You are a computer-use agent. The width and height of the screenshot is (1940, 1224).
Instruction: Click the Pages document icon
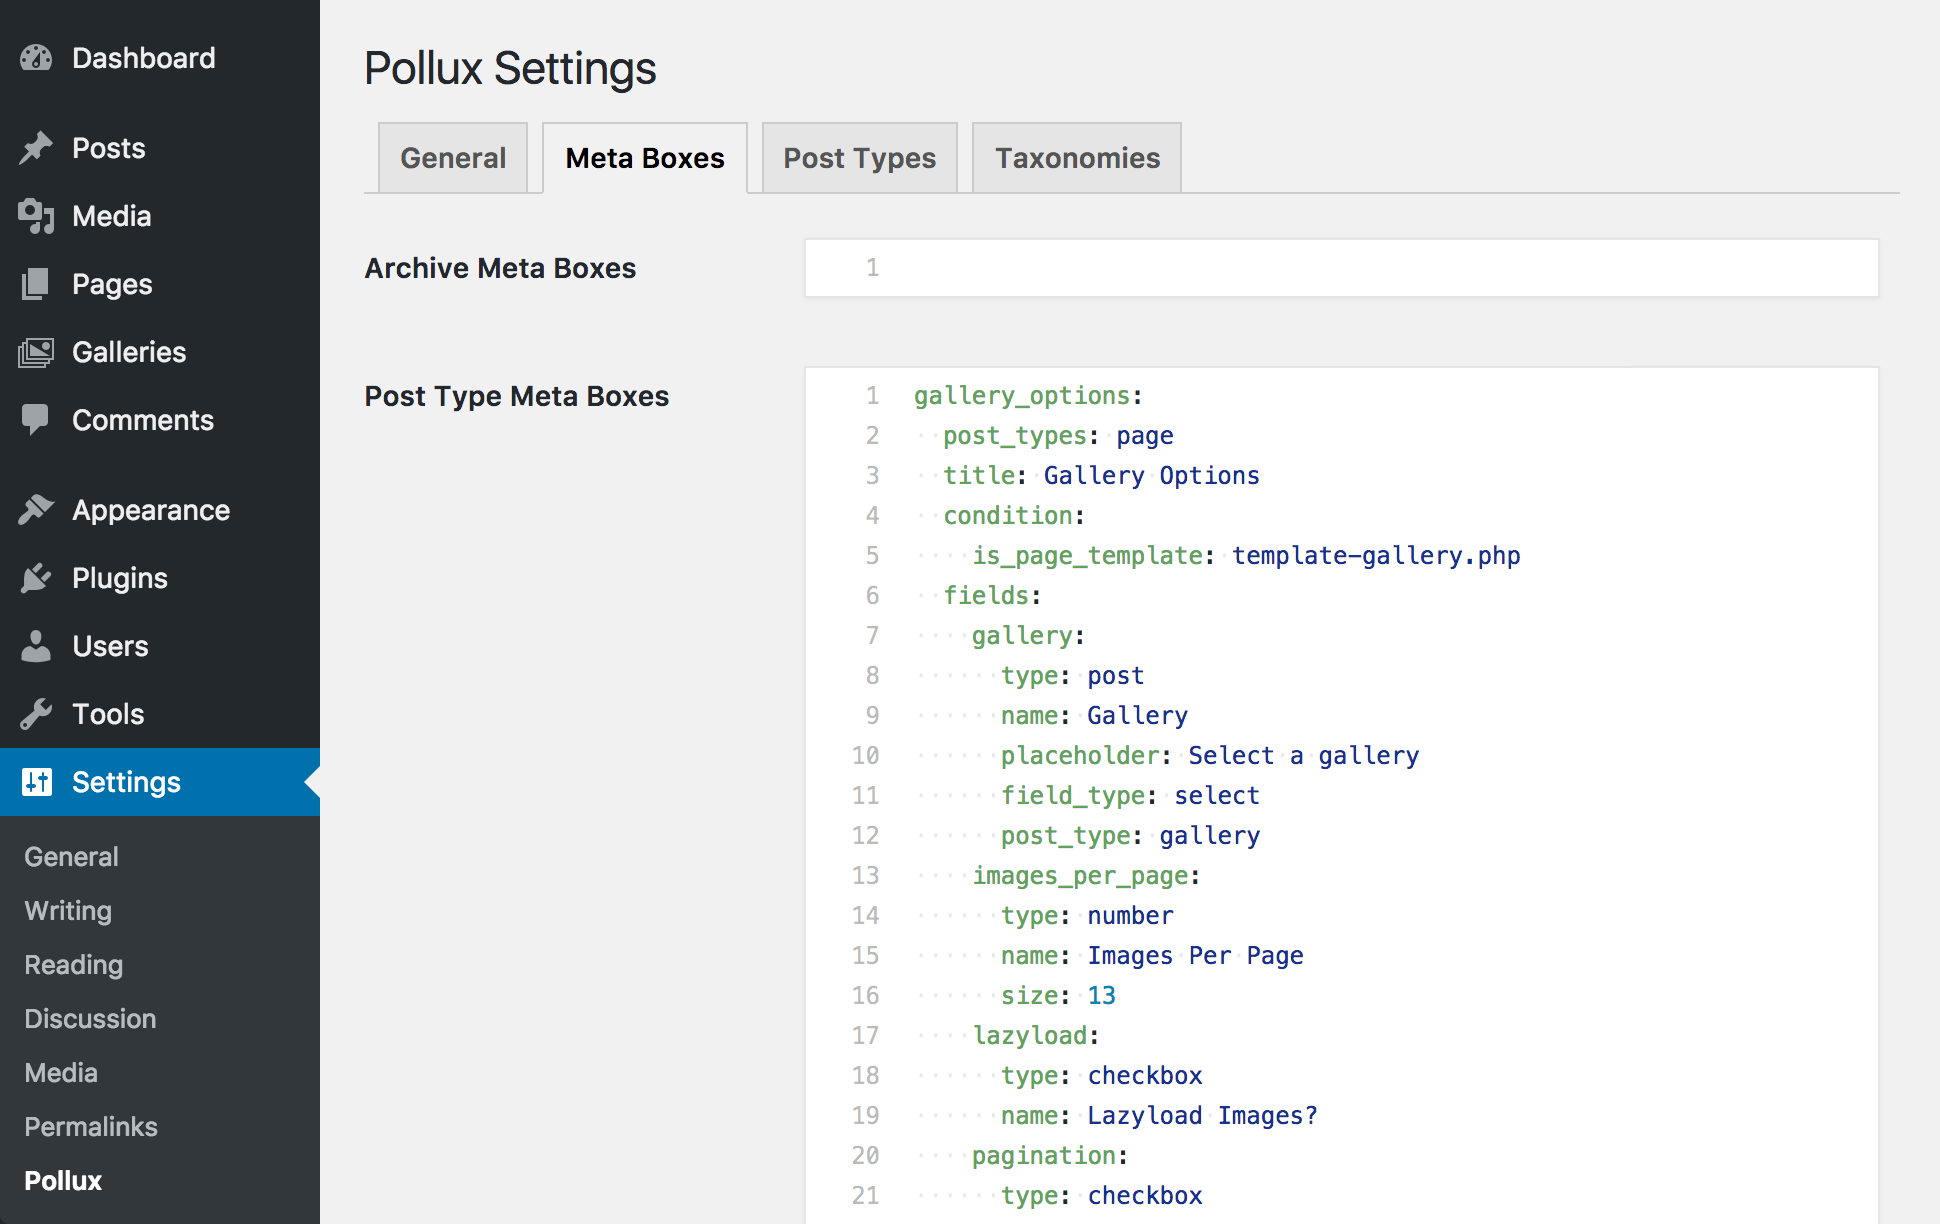click(x=36, y=284)
